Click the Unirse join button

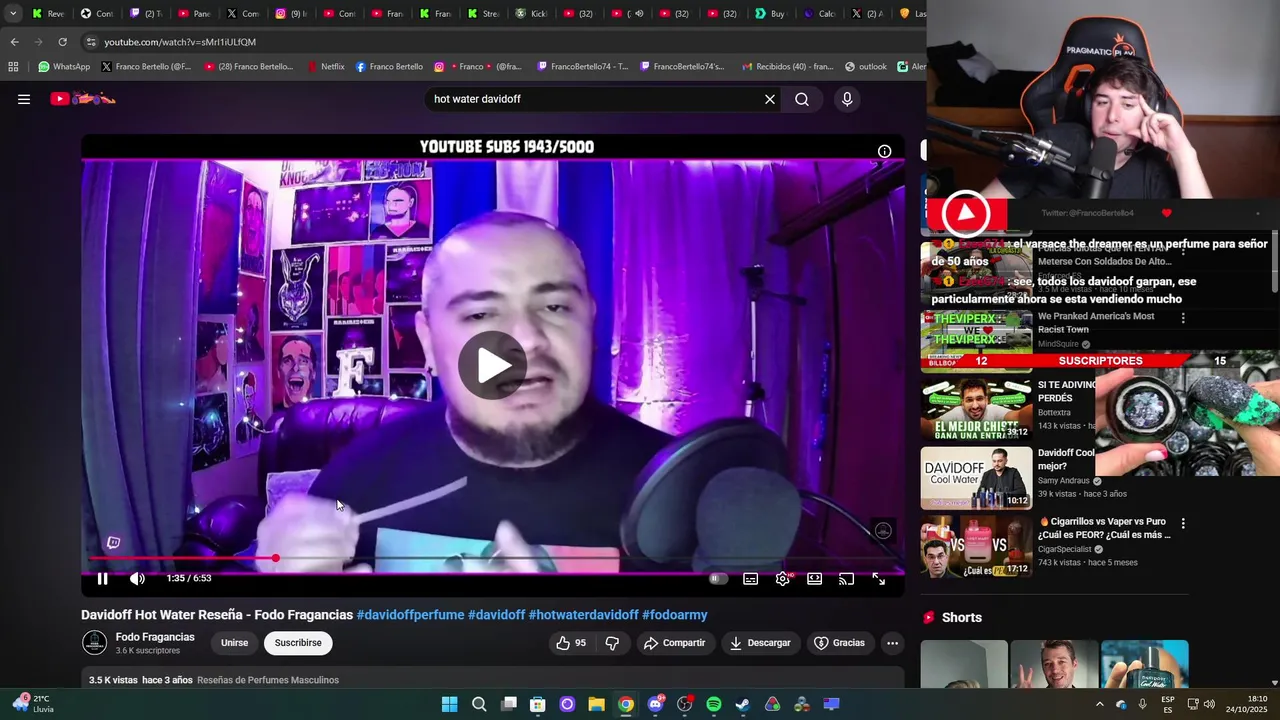coord(234,643)
